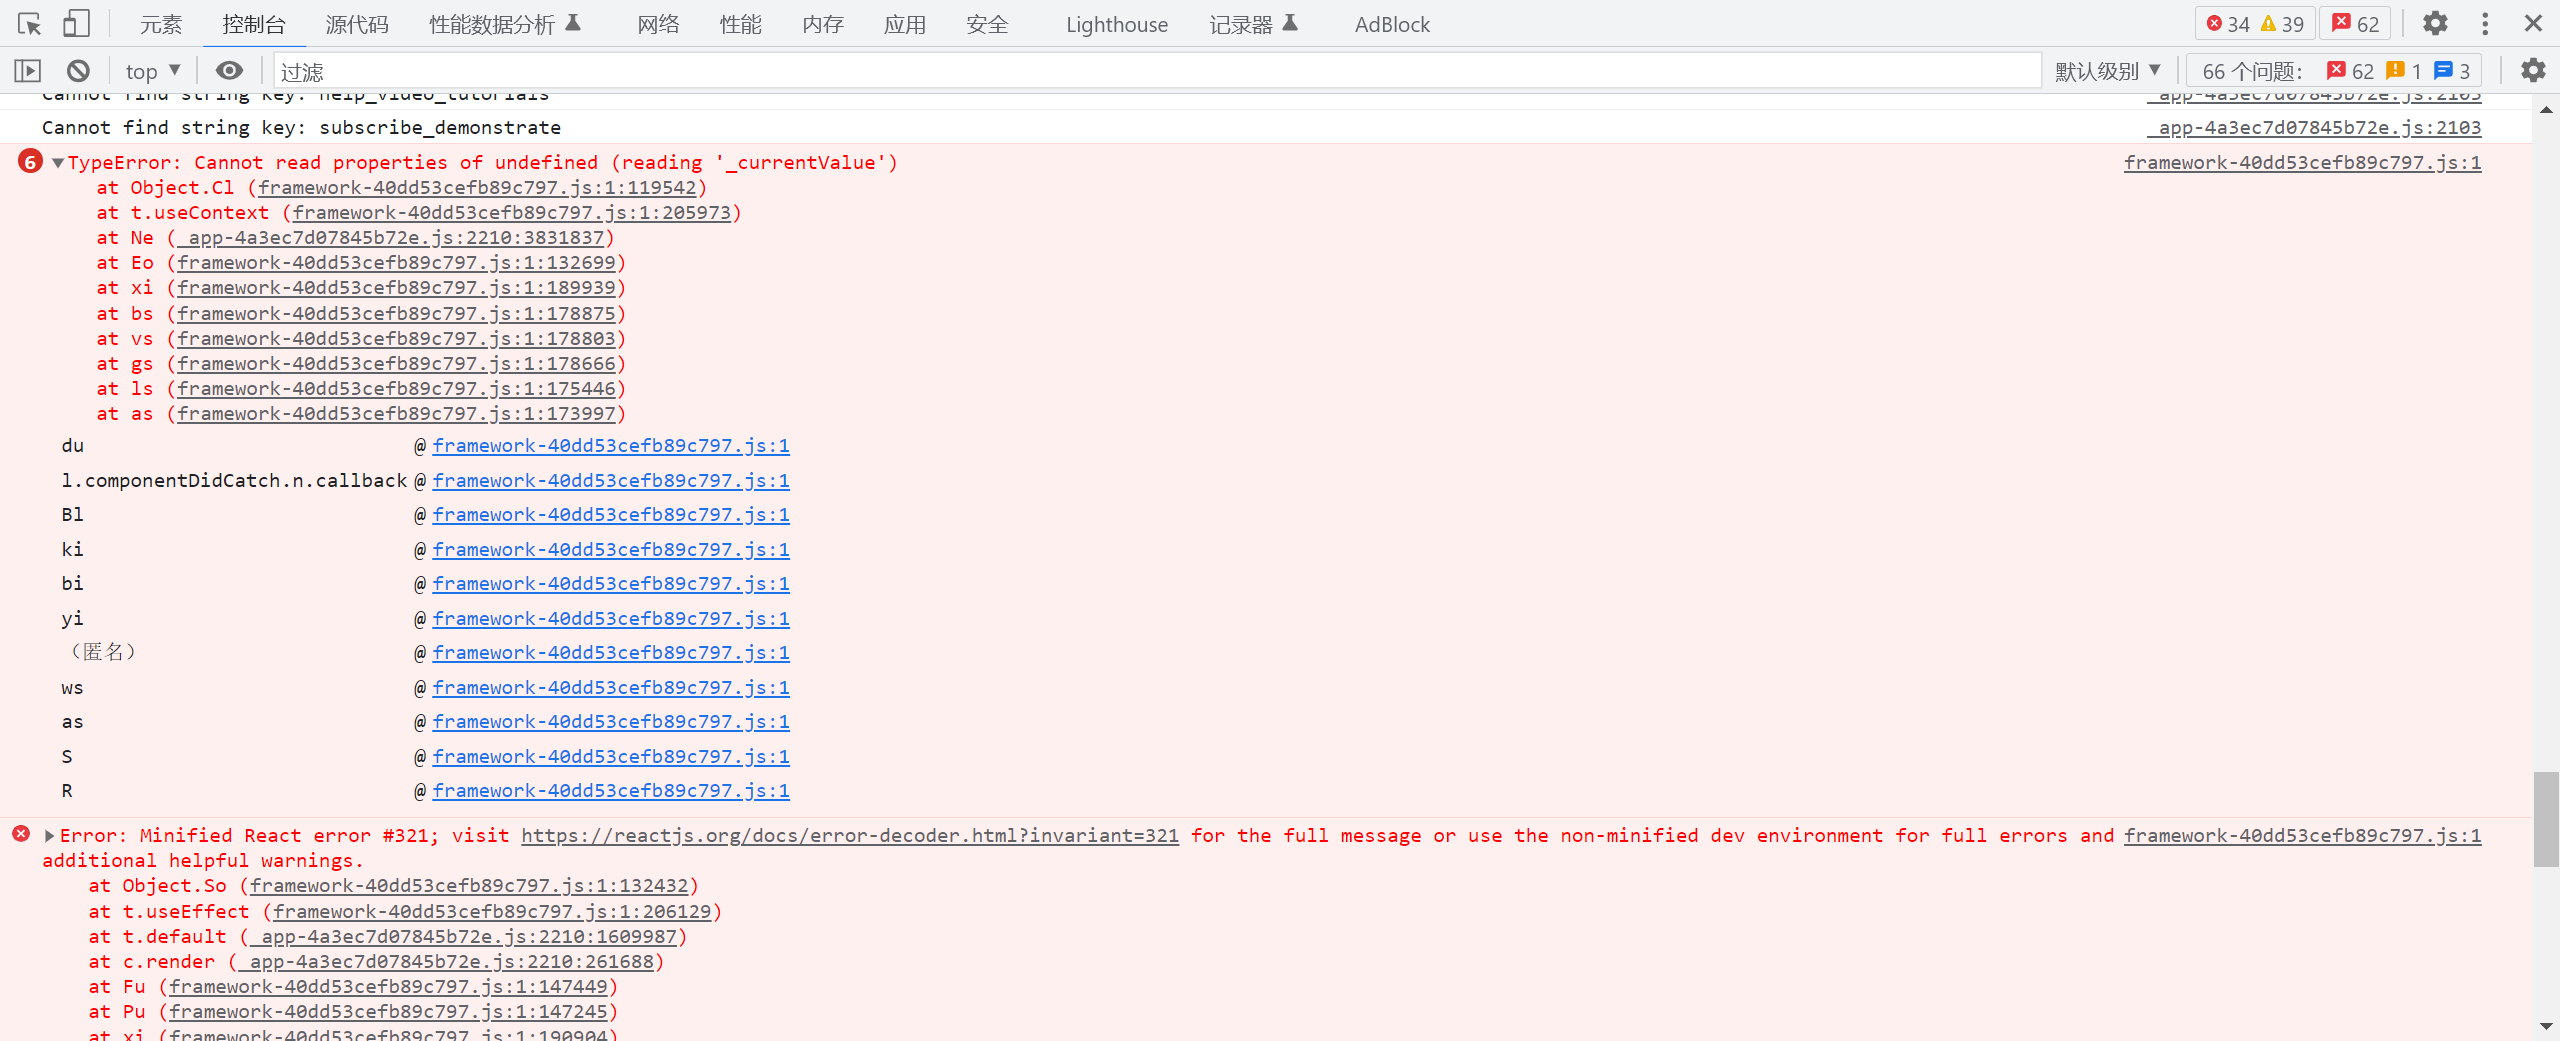Screen dimensions: 2560x1041
Task: Open the (匿名) call frame source link
Action: click(611, 652)
